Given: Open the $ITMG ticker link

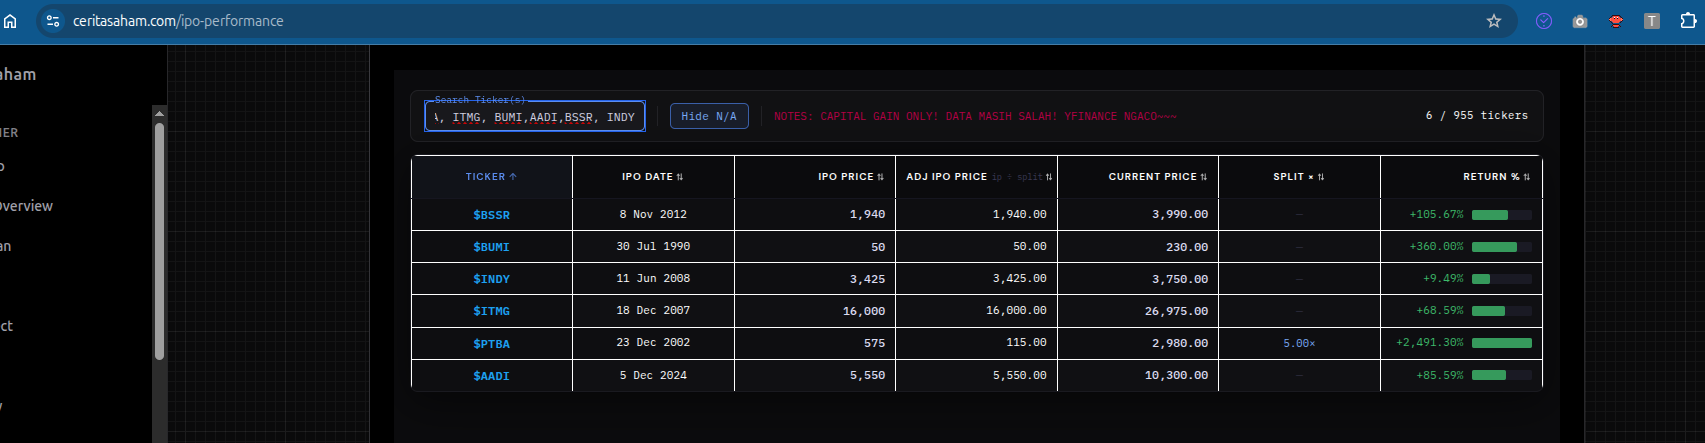Looking at the screenshot, I should (x=491, y=311).
